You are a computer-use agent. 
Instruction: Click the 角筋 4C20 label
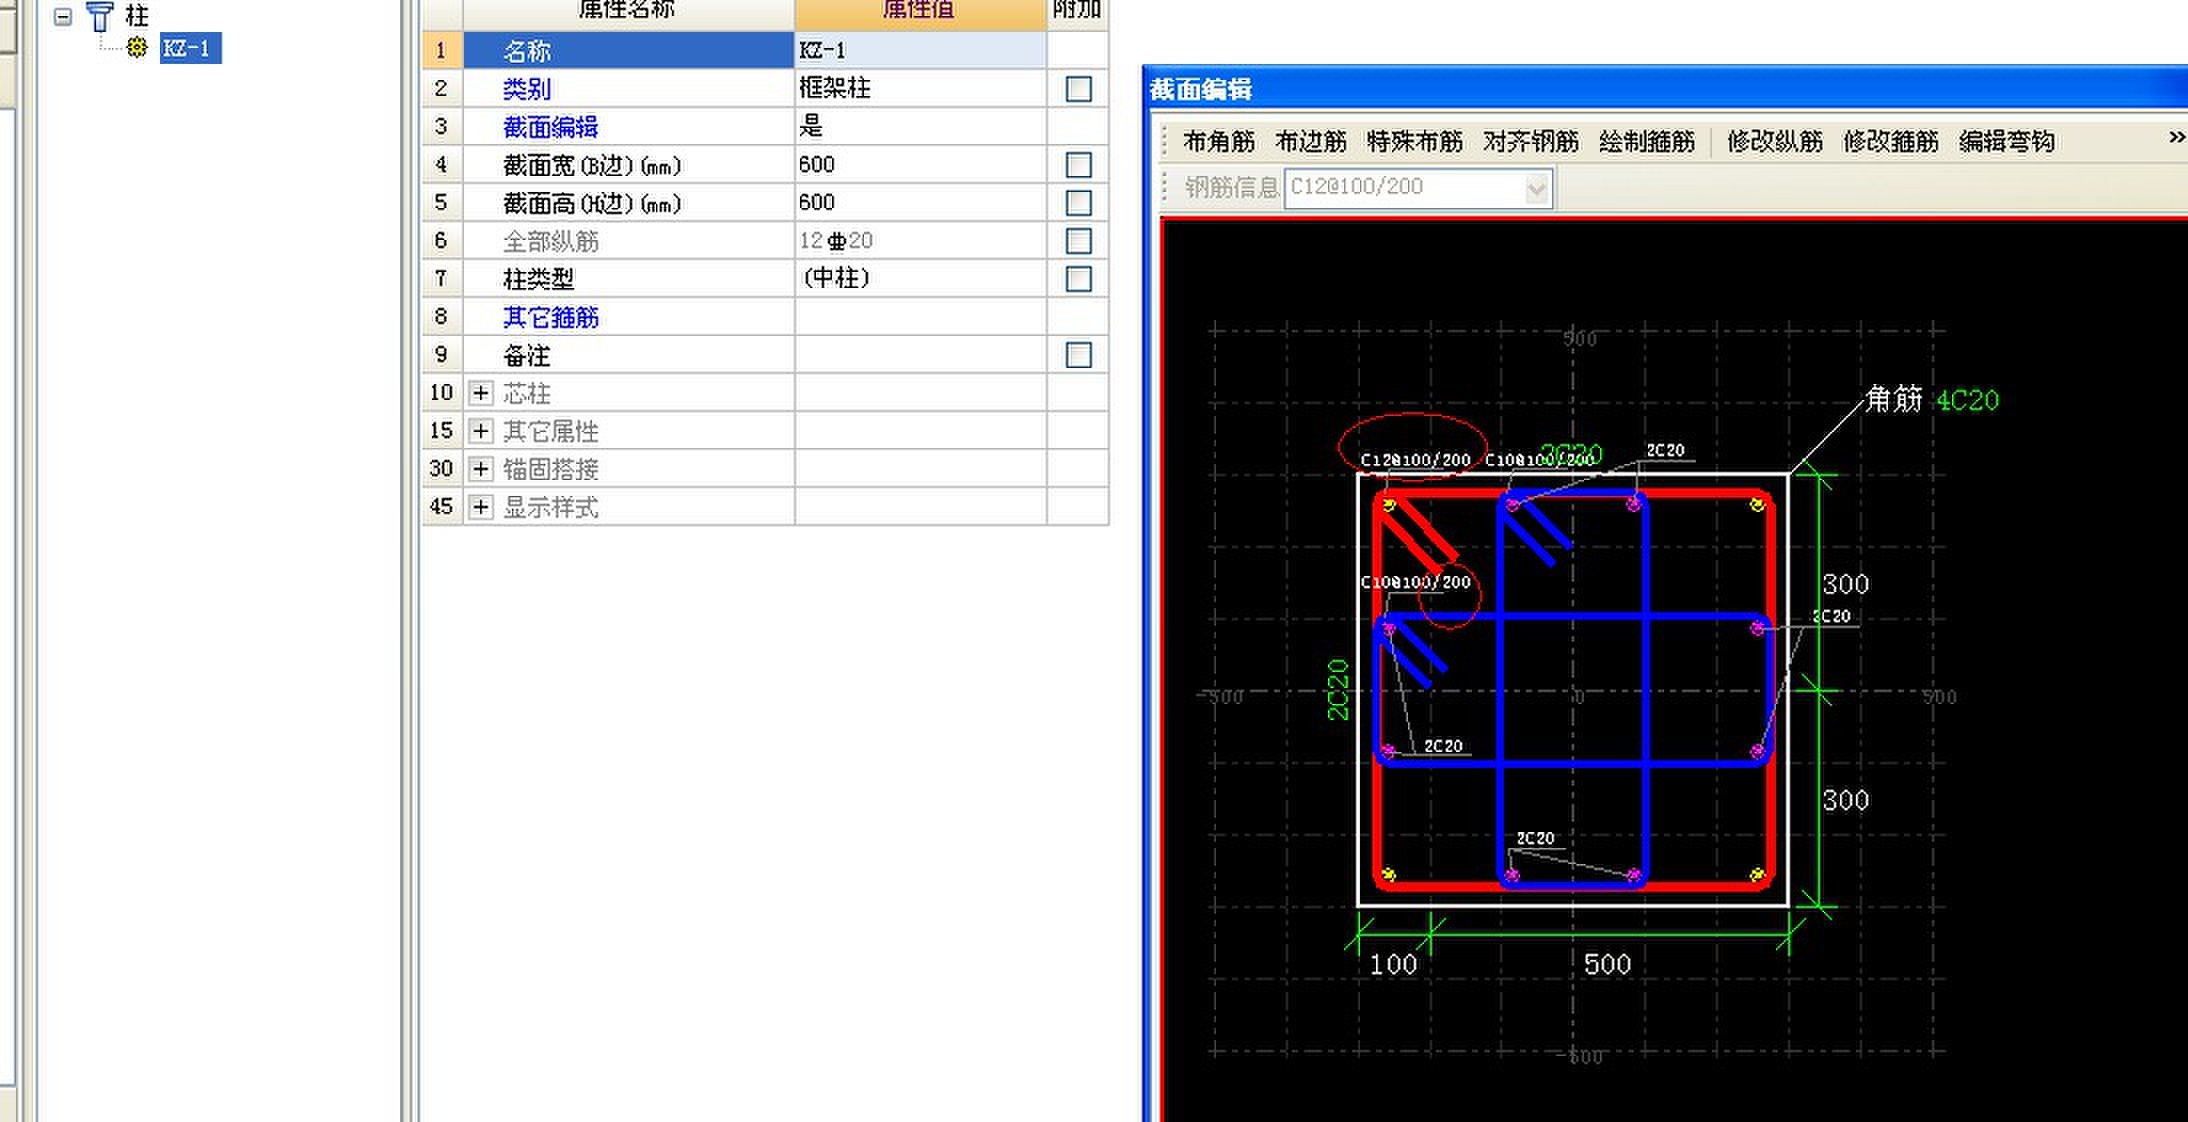click(x=1932, y=400)
